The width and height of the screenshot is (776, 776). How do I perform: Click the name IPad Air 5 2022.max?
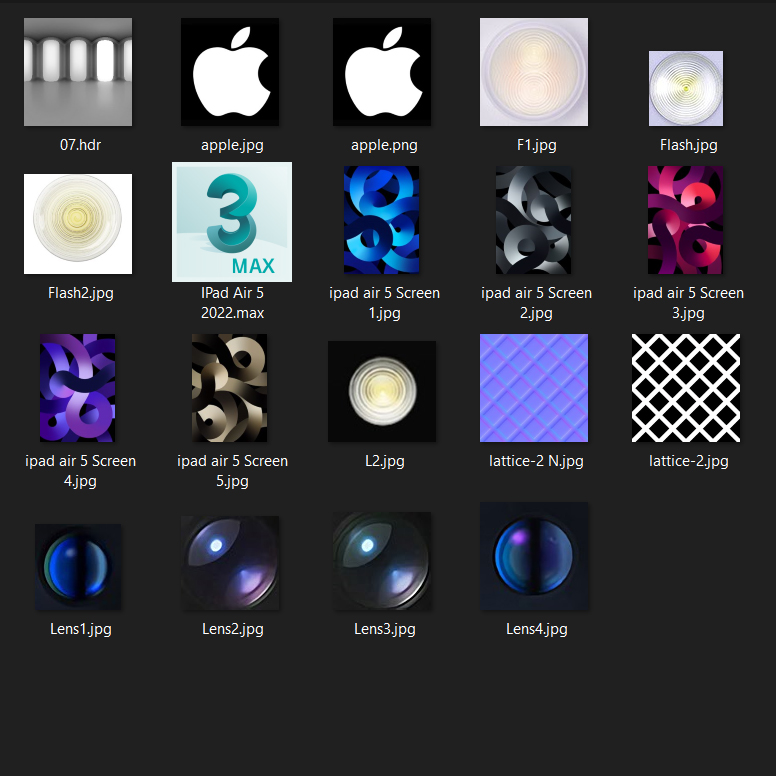coord(232,303)
